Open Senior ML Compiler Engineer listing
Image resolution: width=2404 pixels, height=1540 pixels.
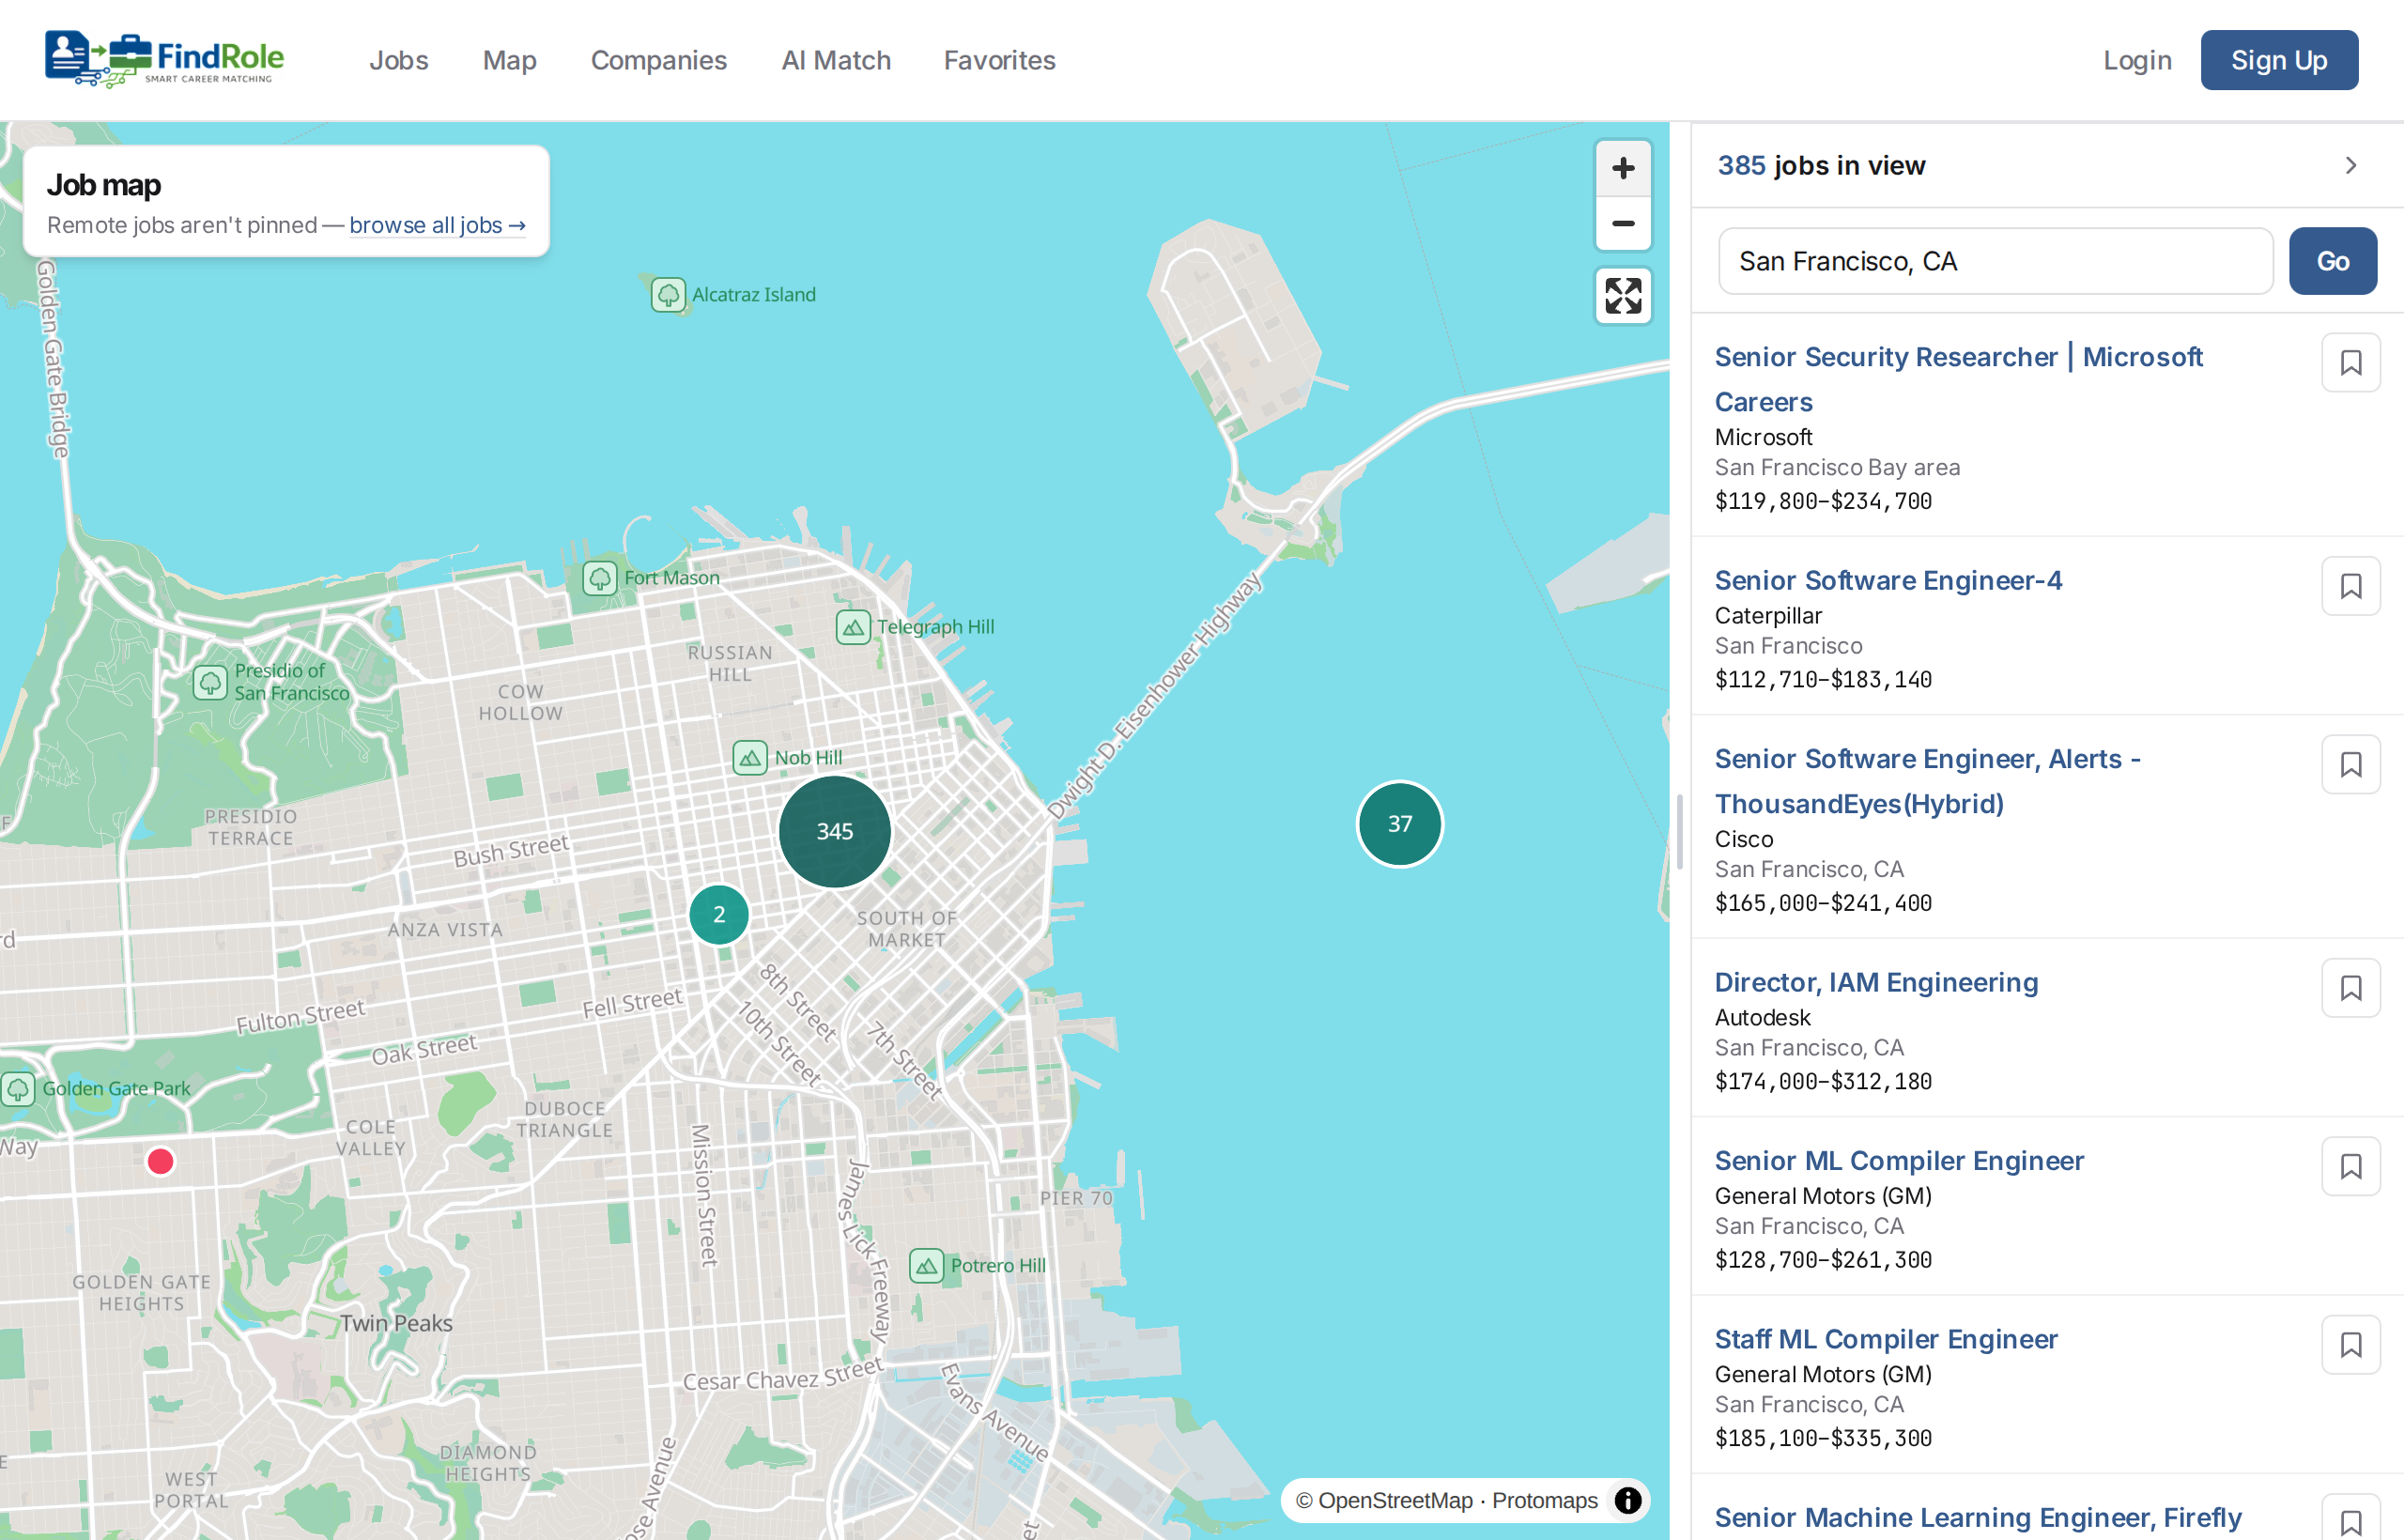(1899, 1160)
